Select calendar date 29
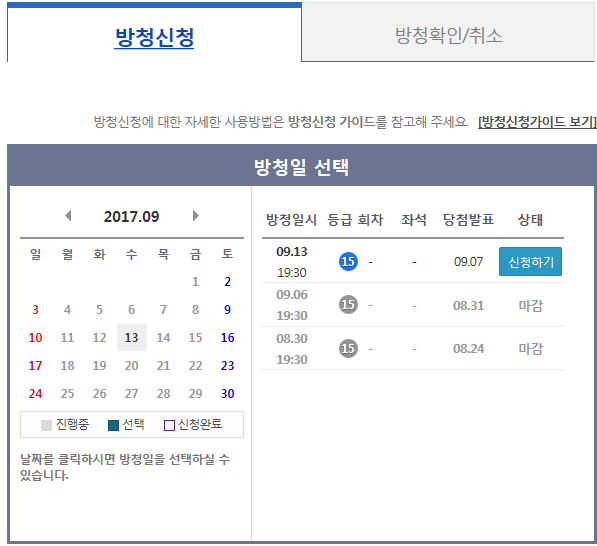This screenshot has width=597, height=546. point(195,393)
